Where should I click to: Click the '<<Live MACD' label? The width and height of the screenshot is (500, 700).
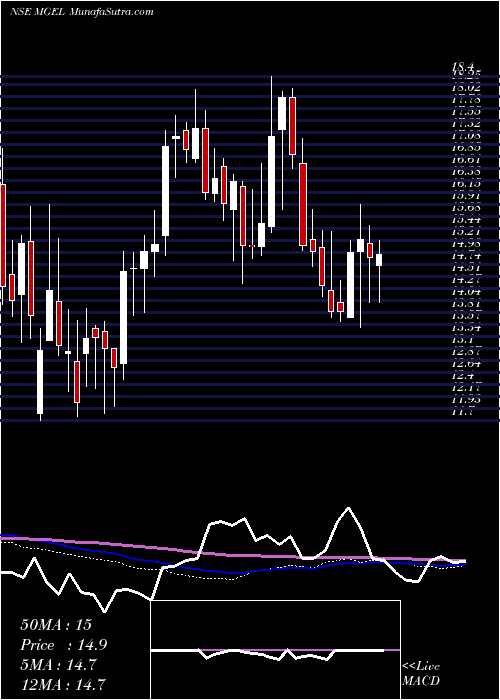point(421,674)
